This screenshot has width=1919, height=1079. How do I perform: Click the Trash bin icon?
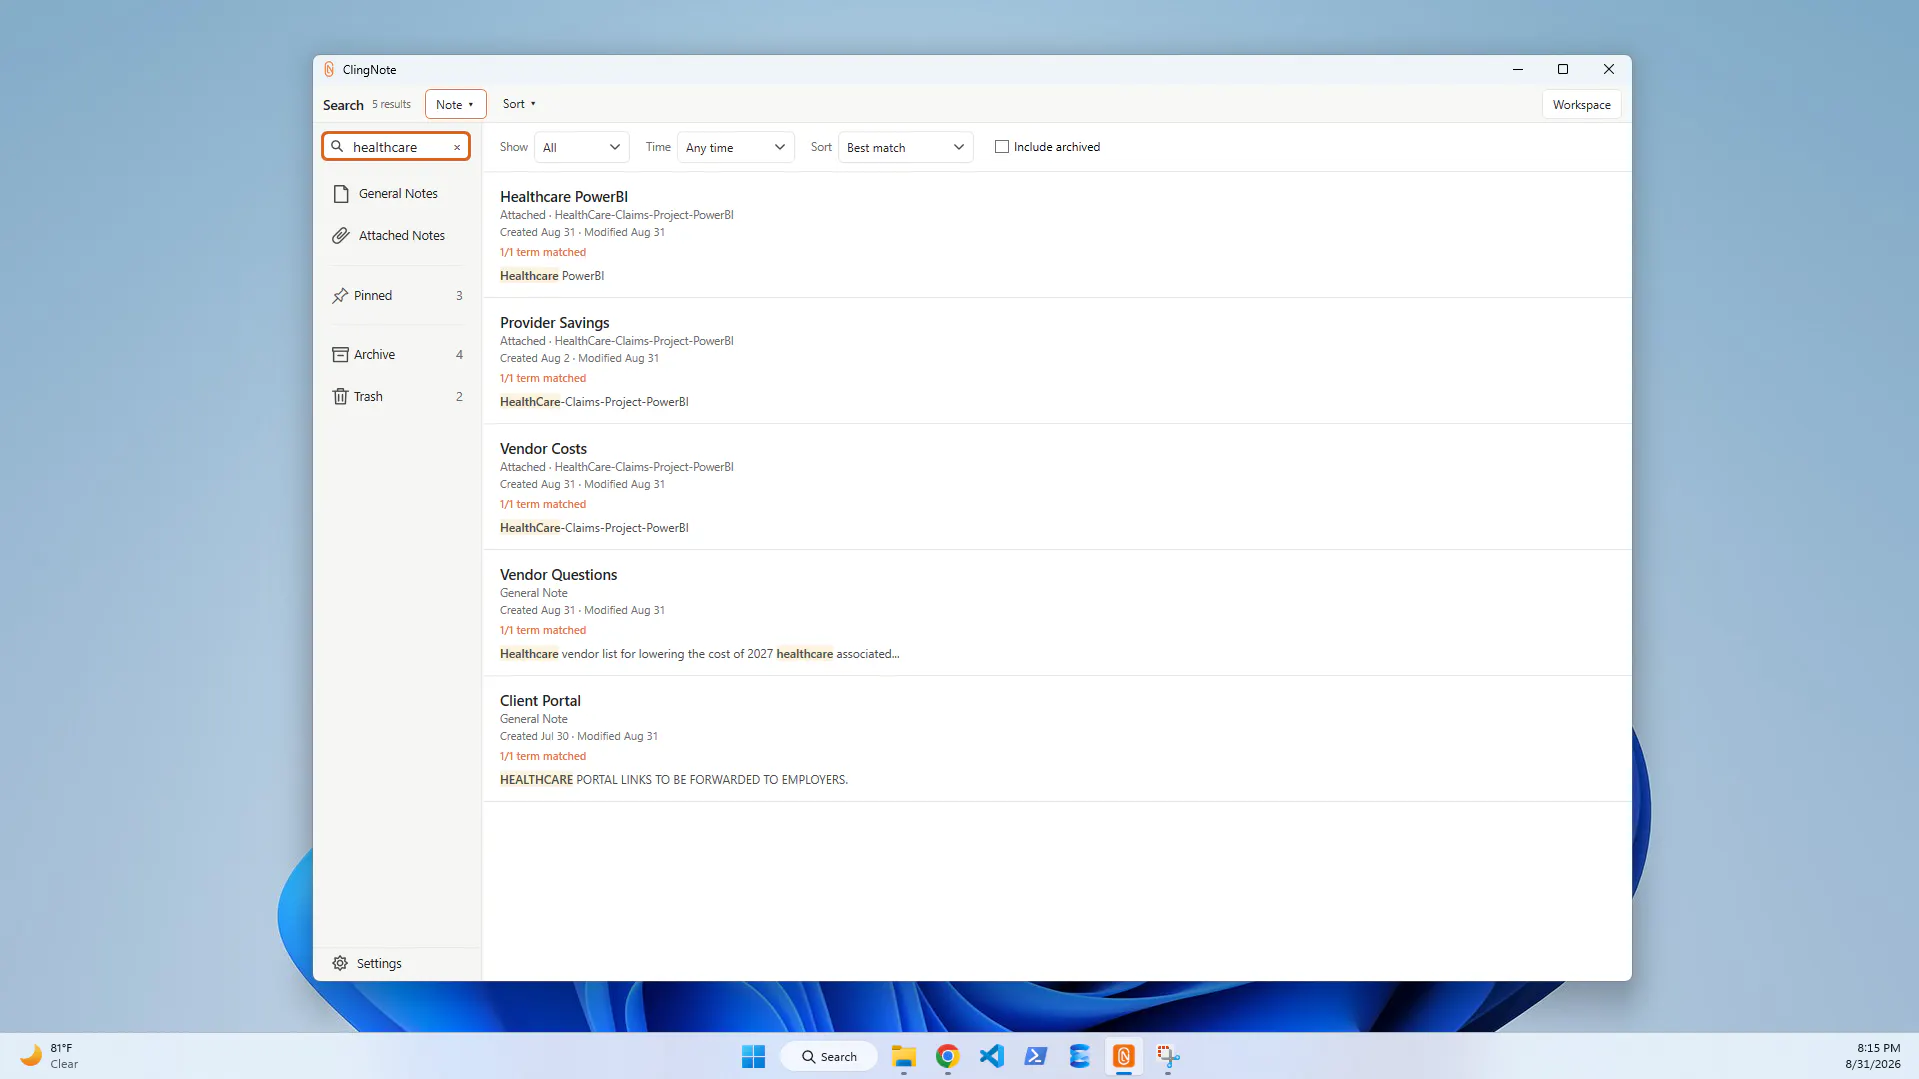click(340, 397)
